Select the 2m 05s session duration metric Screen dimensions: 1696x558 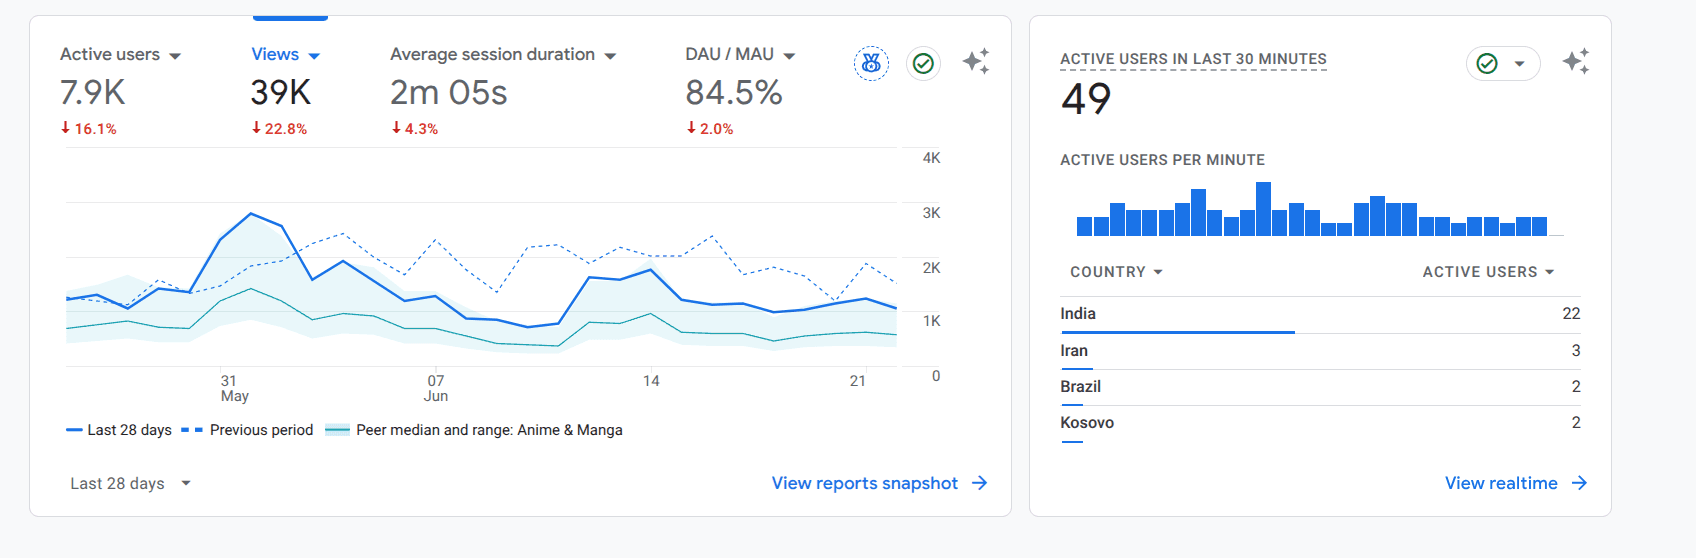[x=448, y=92]
